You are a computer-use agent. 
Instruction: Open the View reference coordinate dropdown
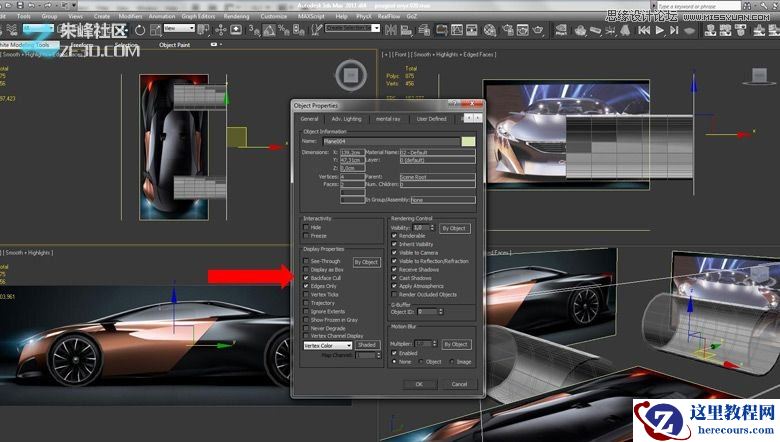click(x=179, y=29)
